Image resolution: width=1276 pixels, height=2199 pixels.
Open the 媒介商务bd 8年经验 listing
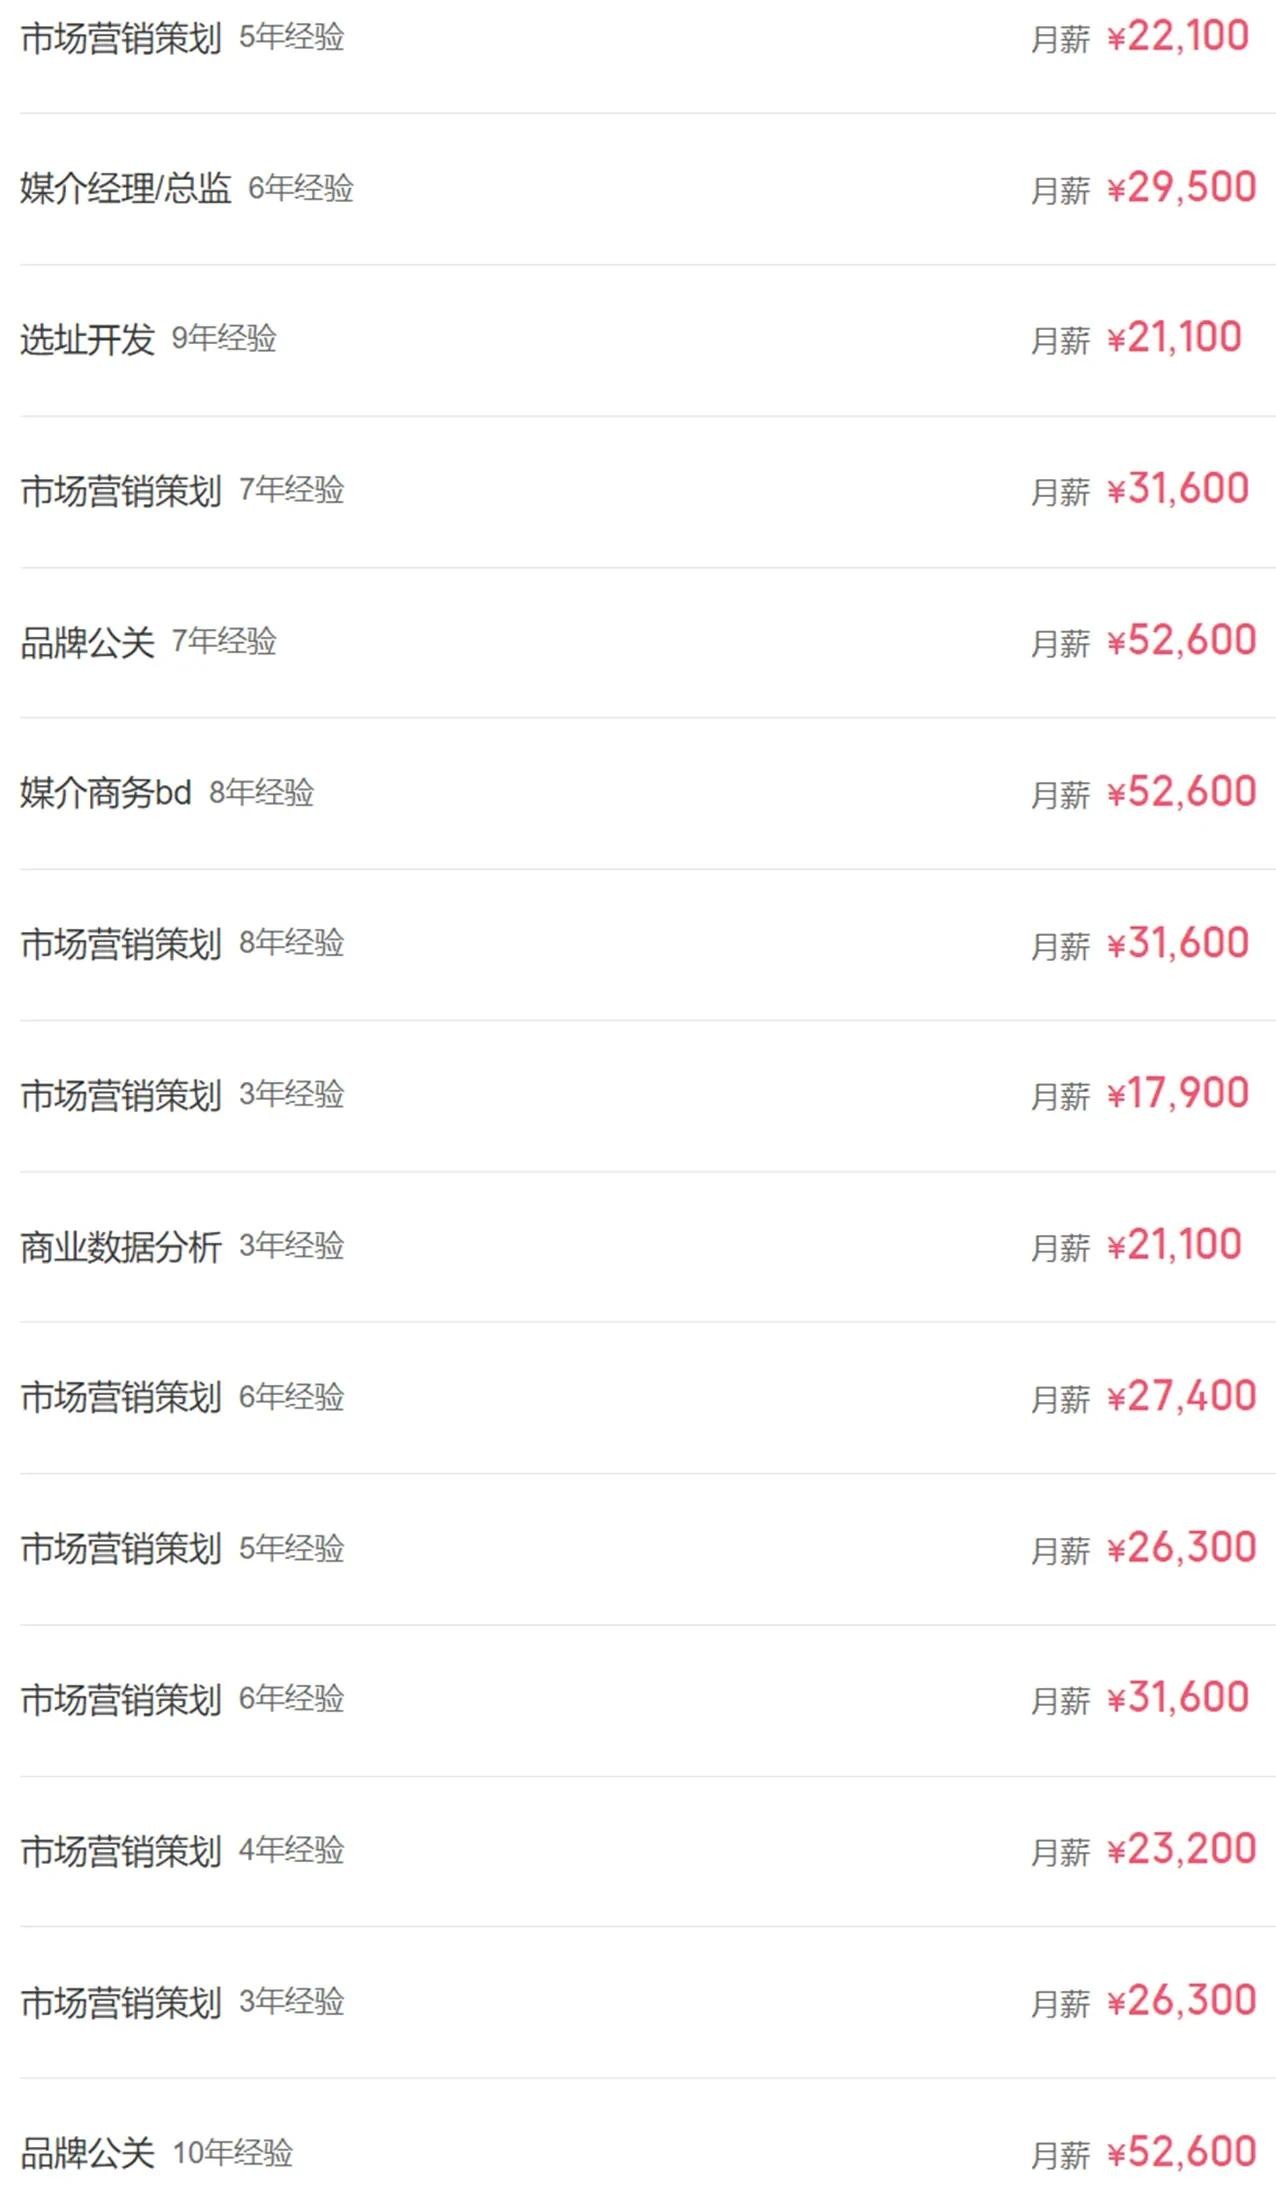106,793
